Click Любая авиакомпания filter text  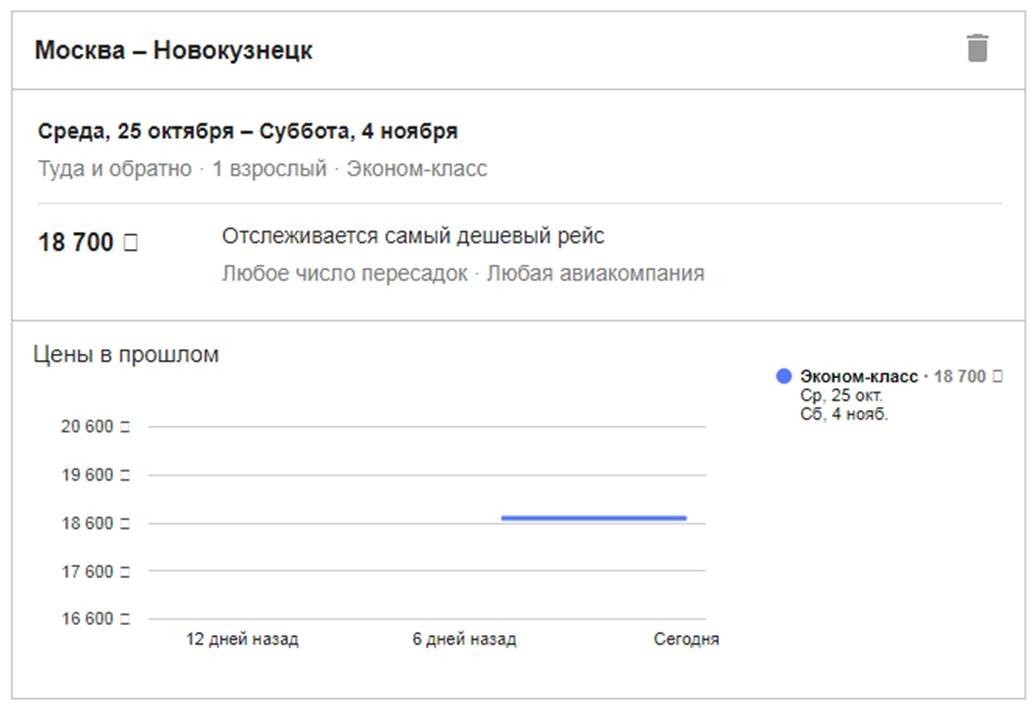click(595, 273)
